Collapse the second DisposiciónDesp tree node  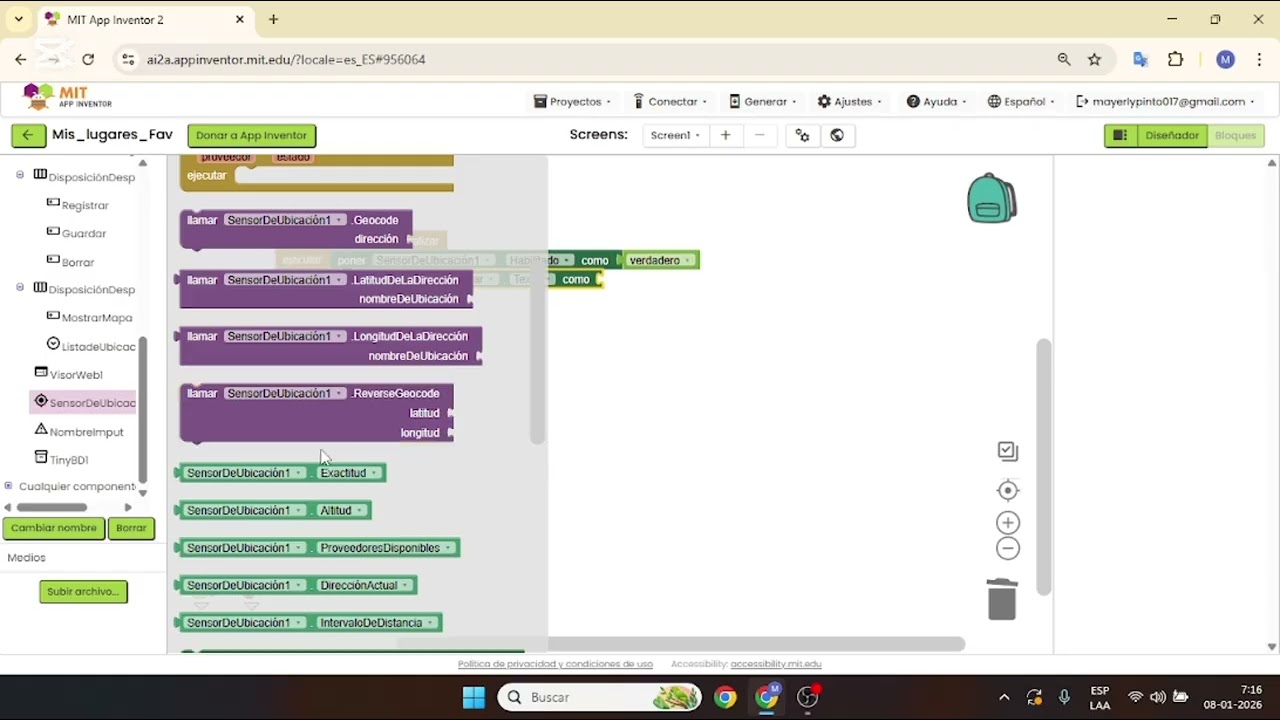pyautogui.click(x=19, y=288)
